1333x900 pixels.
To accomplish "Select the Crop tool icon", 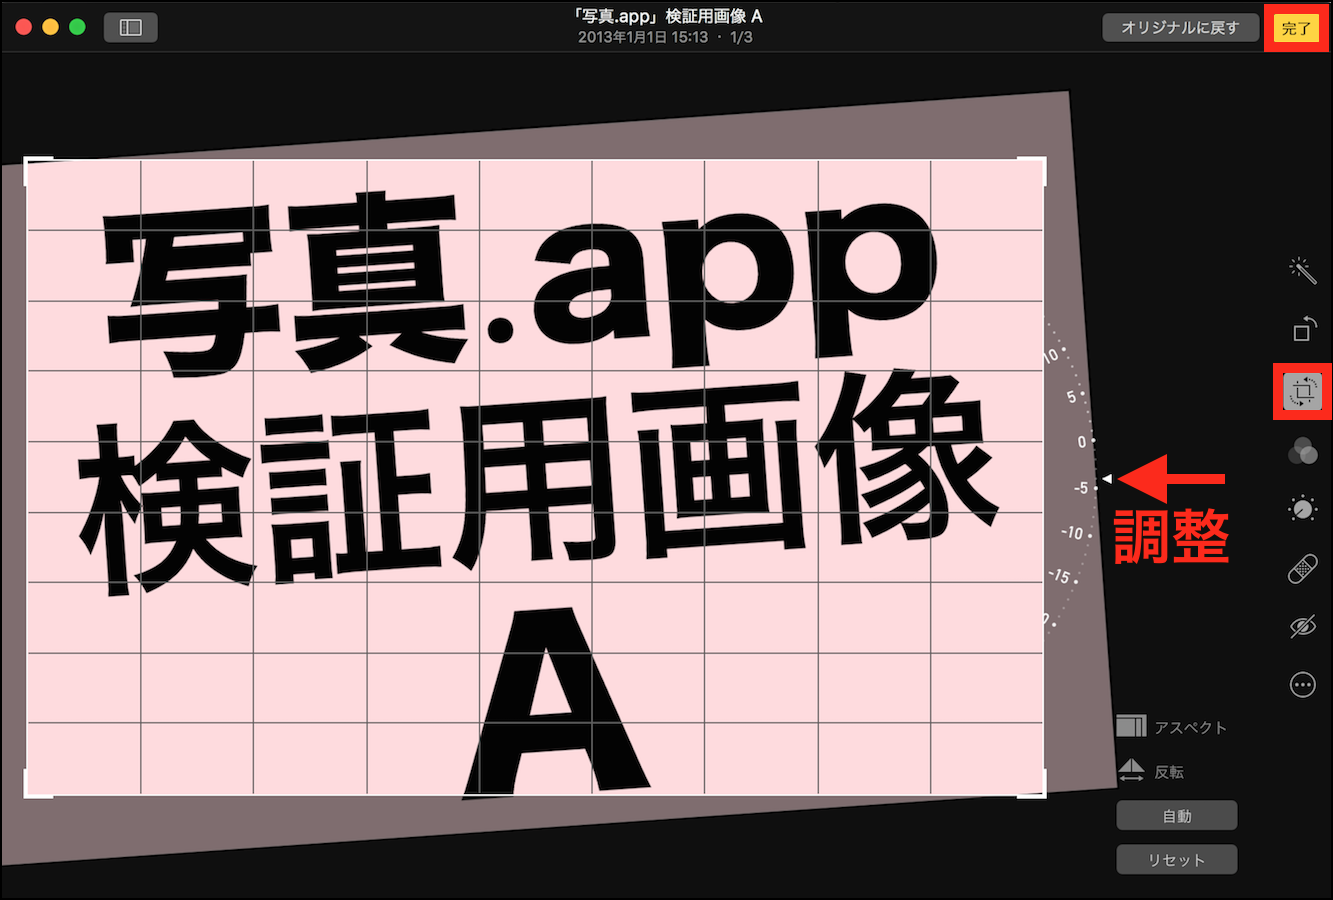I will pyautogui.click(x=1302, y=391).
